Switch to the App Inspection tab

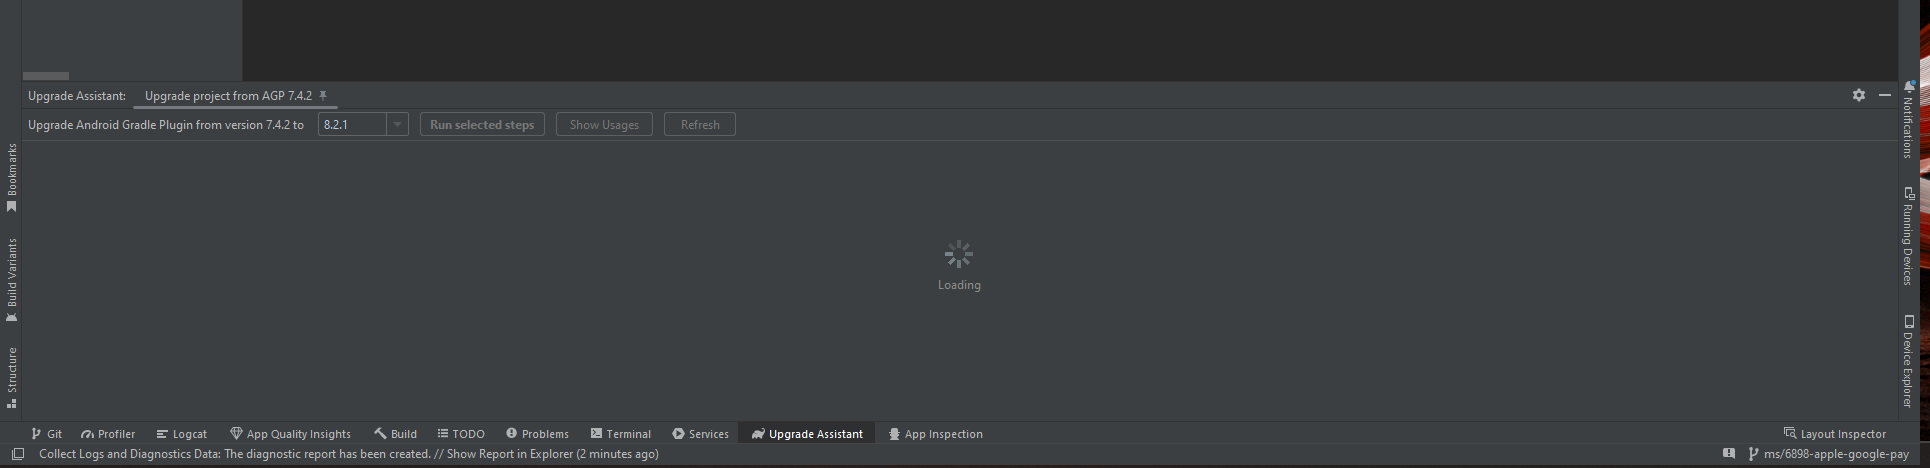[935, 434]
